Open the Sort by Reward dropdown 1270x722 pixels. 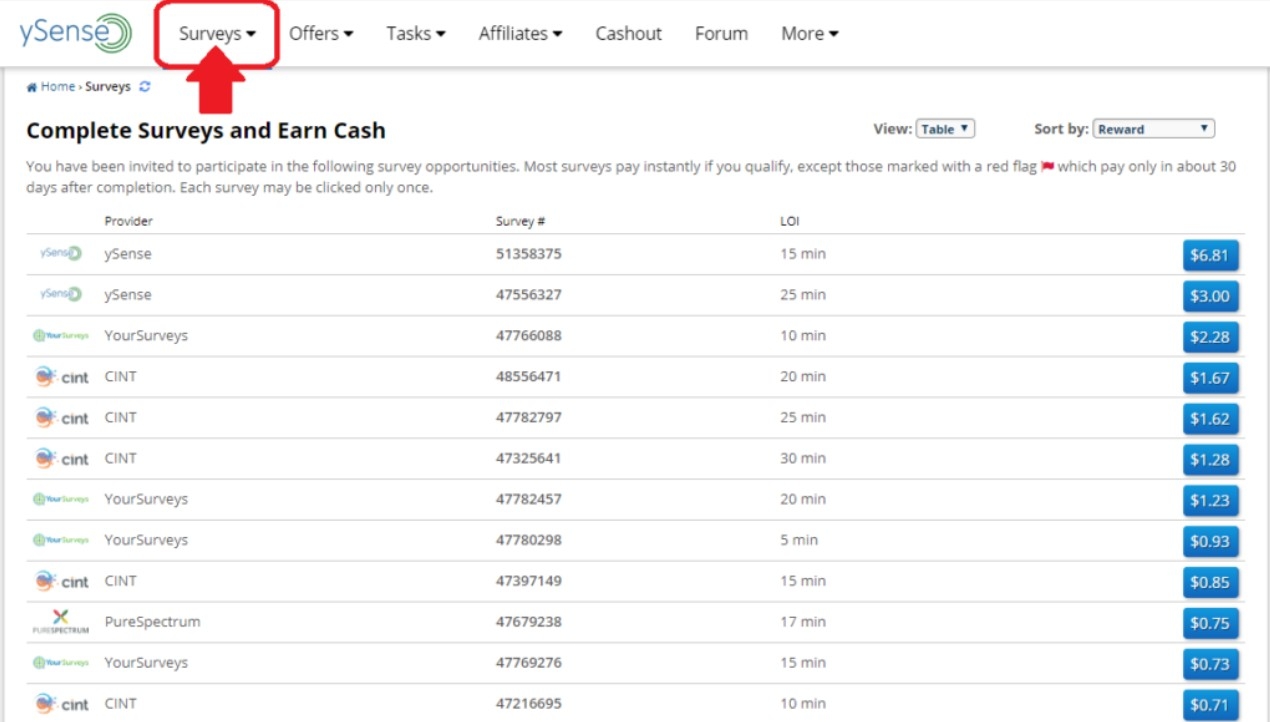click(1152, 128)
